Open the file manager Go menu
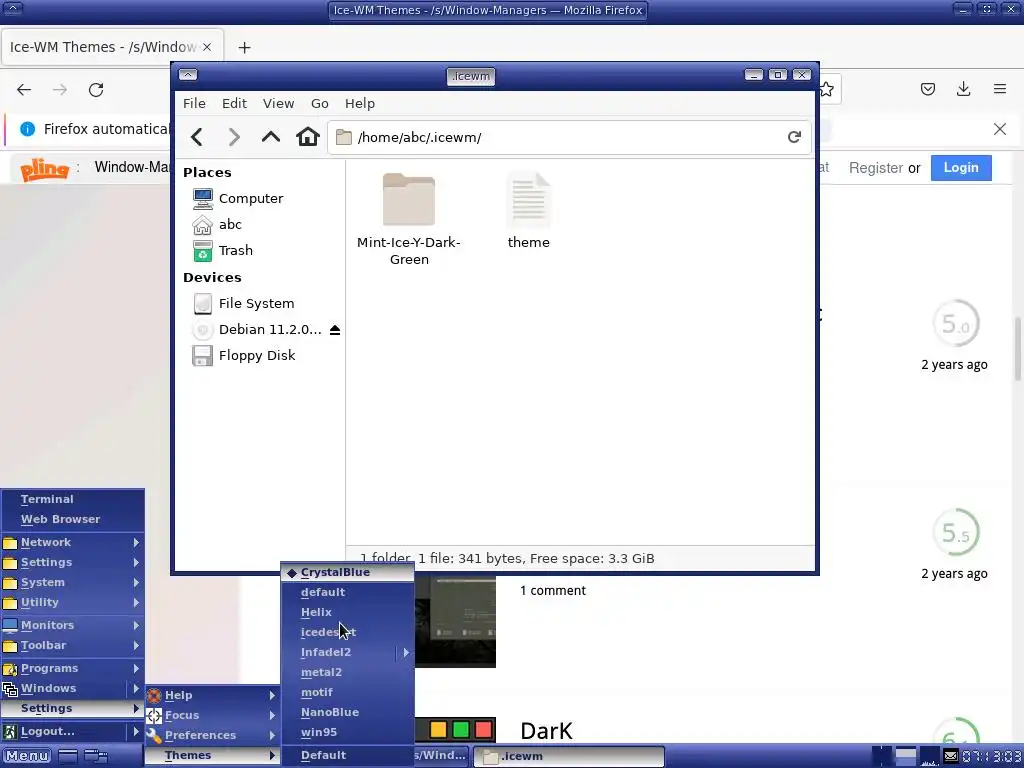Screen dimensions: 1024x768 319,103
